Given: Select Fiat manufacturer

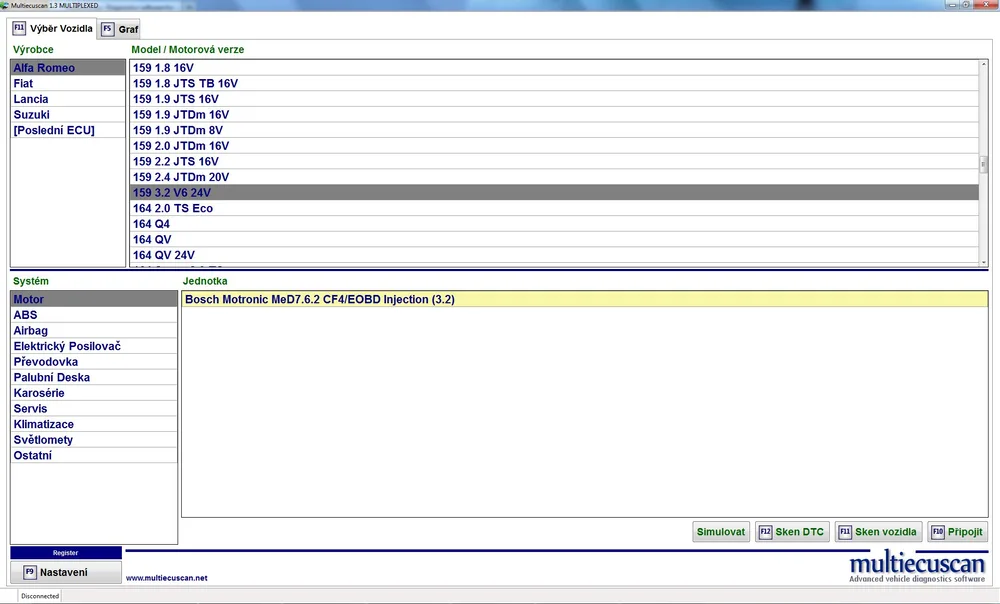Looking at the screenshot, I should click(x=68, y=84).
